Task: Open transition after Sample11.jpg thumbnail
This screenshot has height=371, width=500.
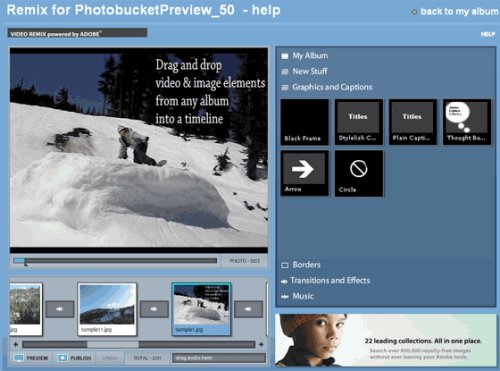Action: tap(154, 309)
